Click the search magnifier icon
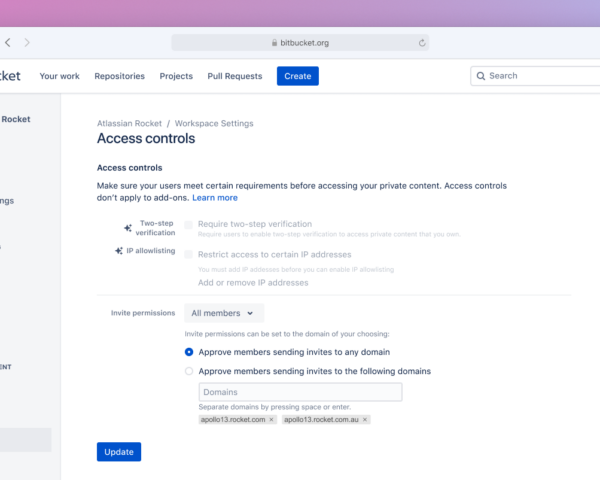600x480 pixels. pyautogui.click(x=481, y=76)
